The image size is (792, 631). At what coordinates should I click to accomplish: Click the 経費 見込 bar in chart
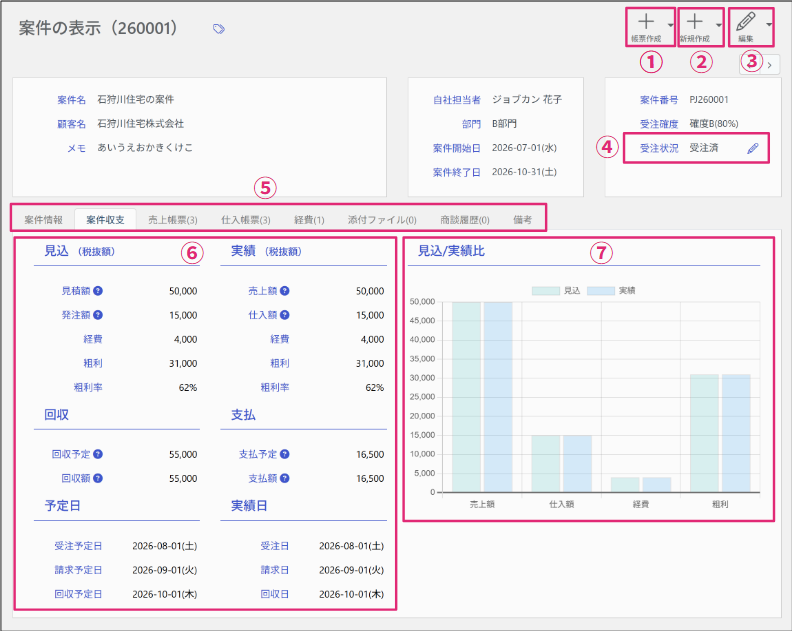point(625,484)
